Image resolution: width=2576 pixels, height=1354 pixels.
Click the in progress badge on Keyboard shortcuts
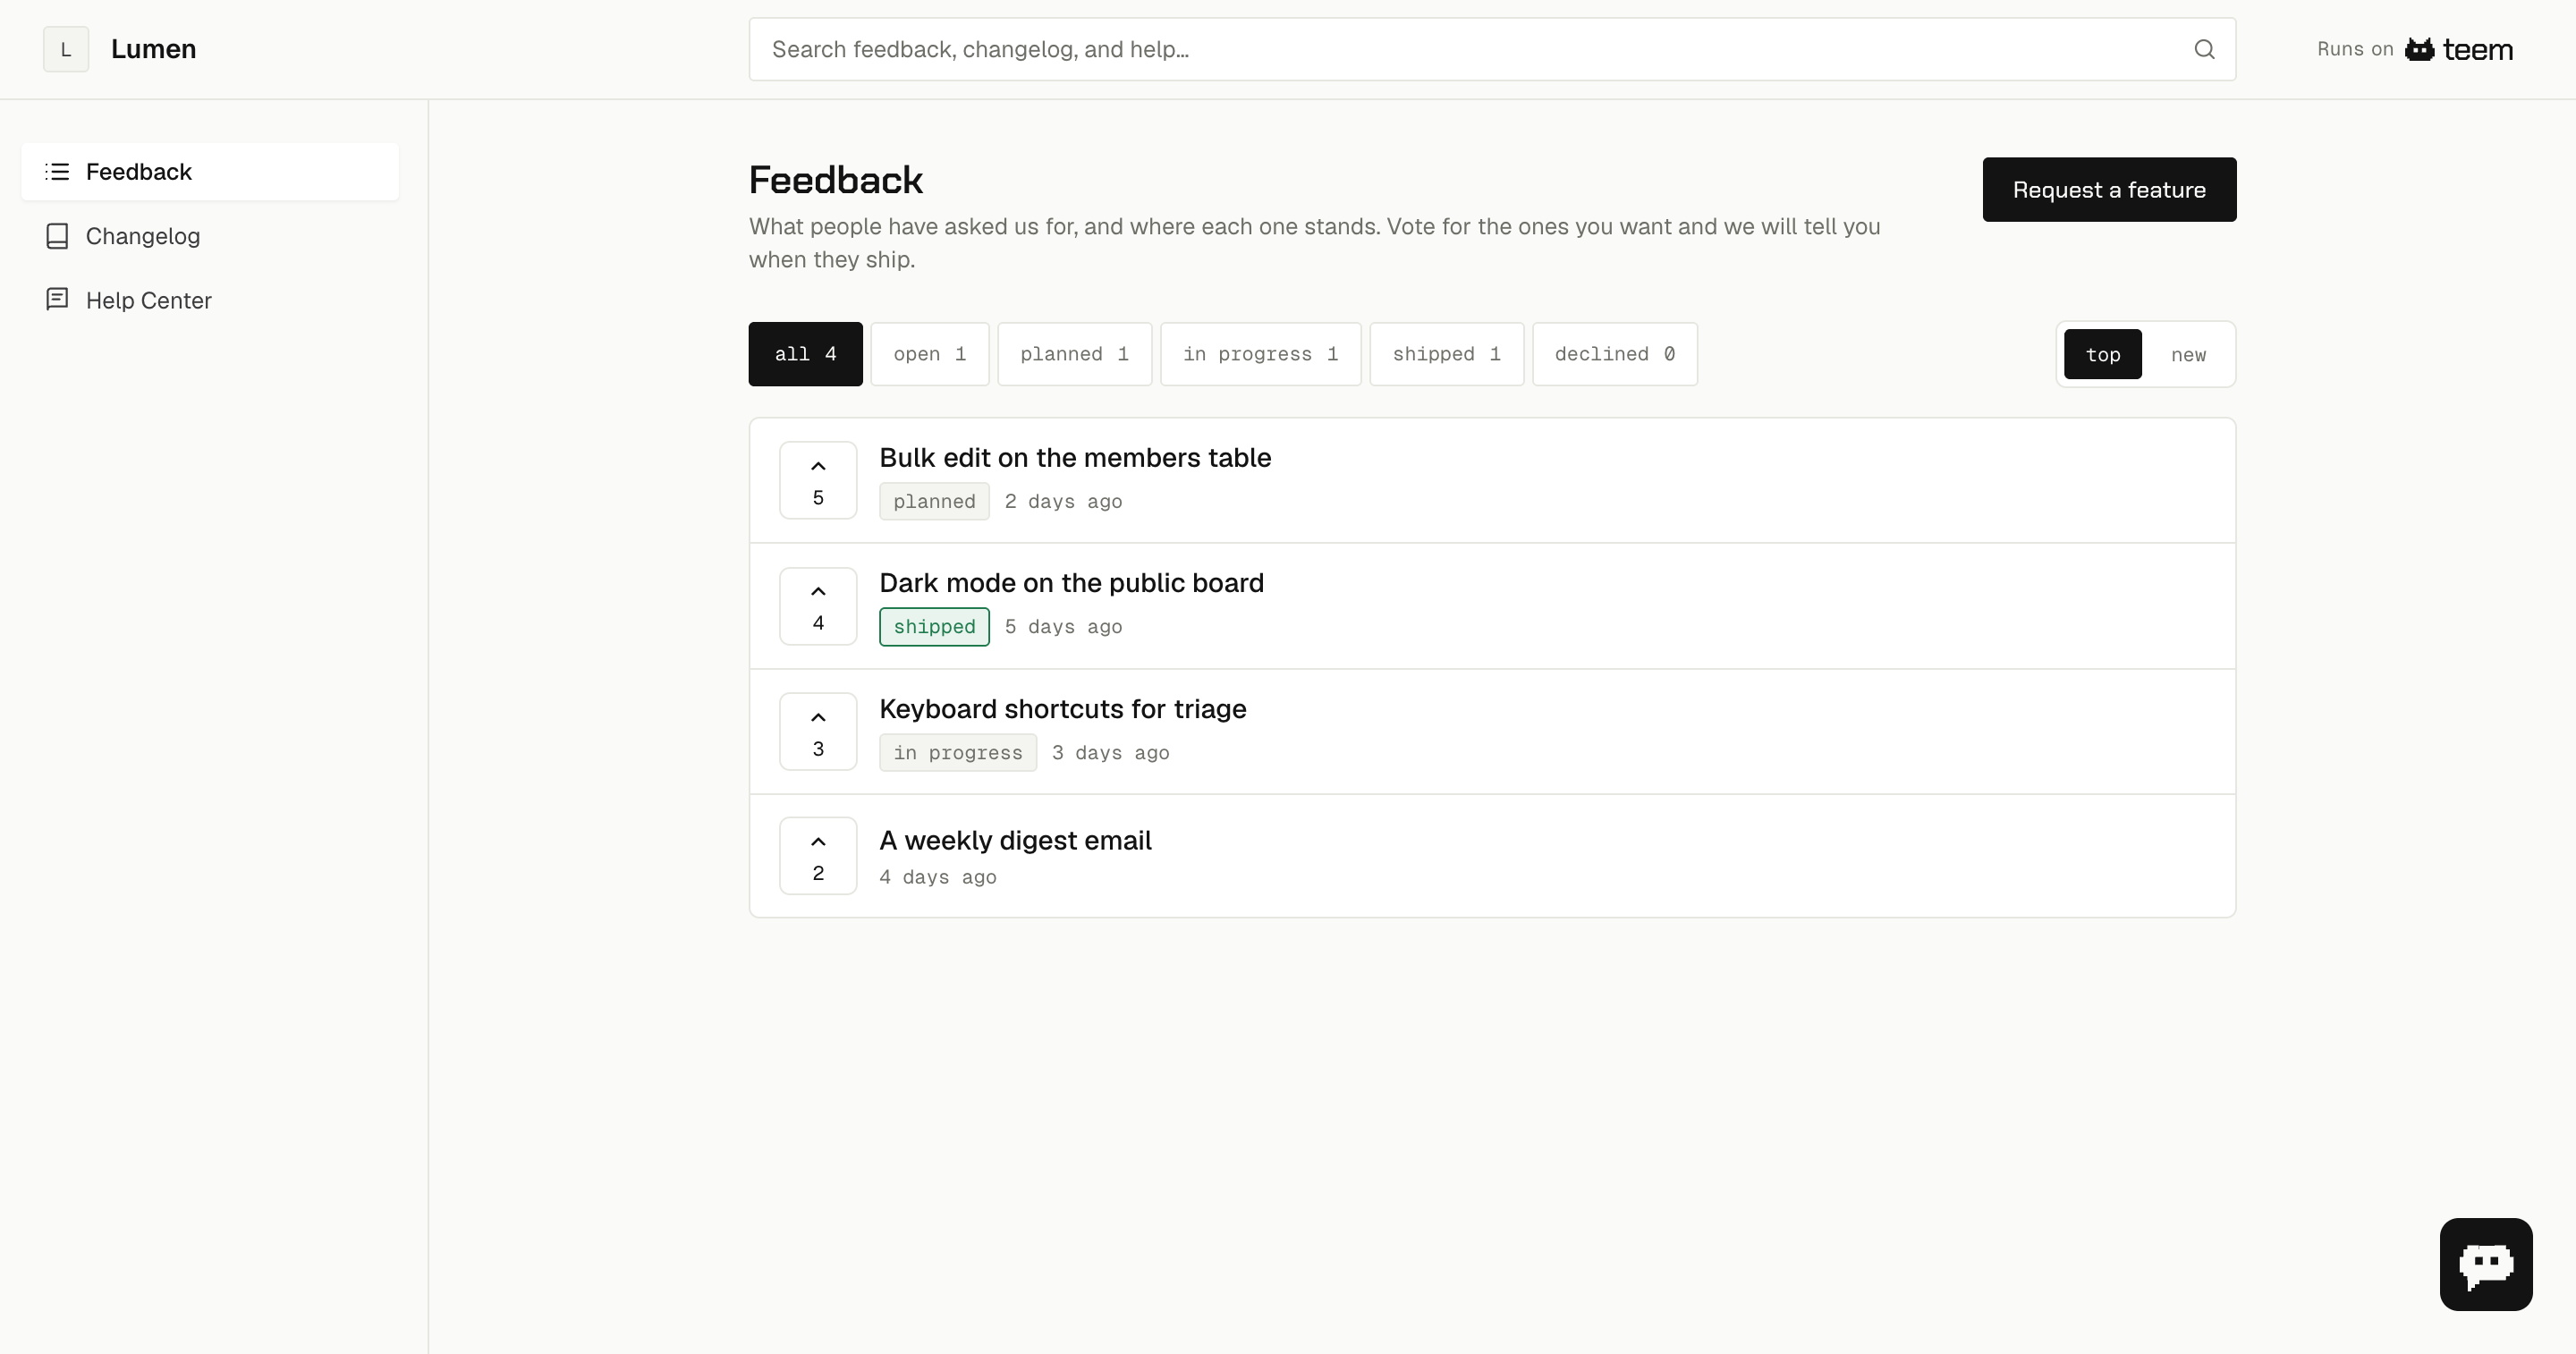click(x=958, y=753)
